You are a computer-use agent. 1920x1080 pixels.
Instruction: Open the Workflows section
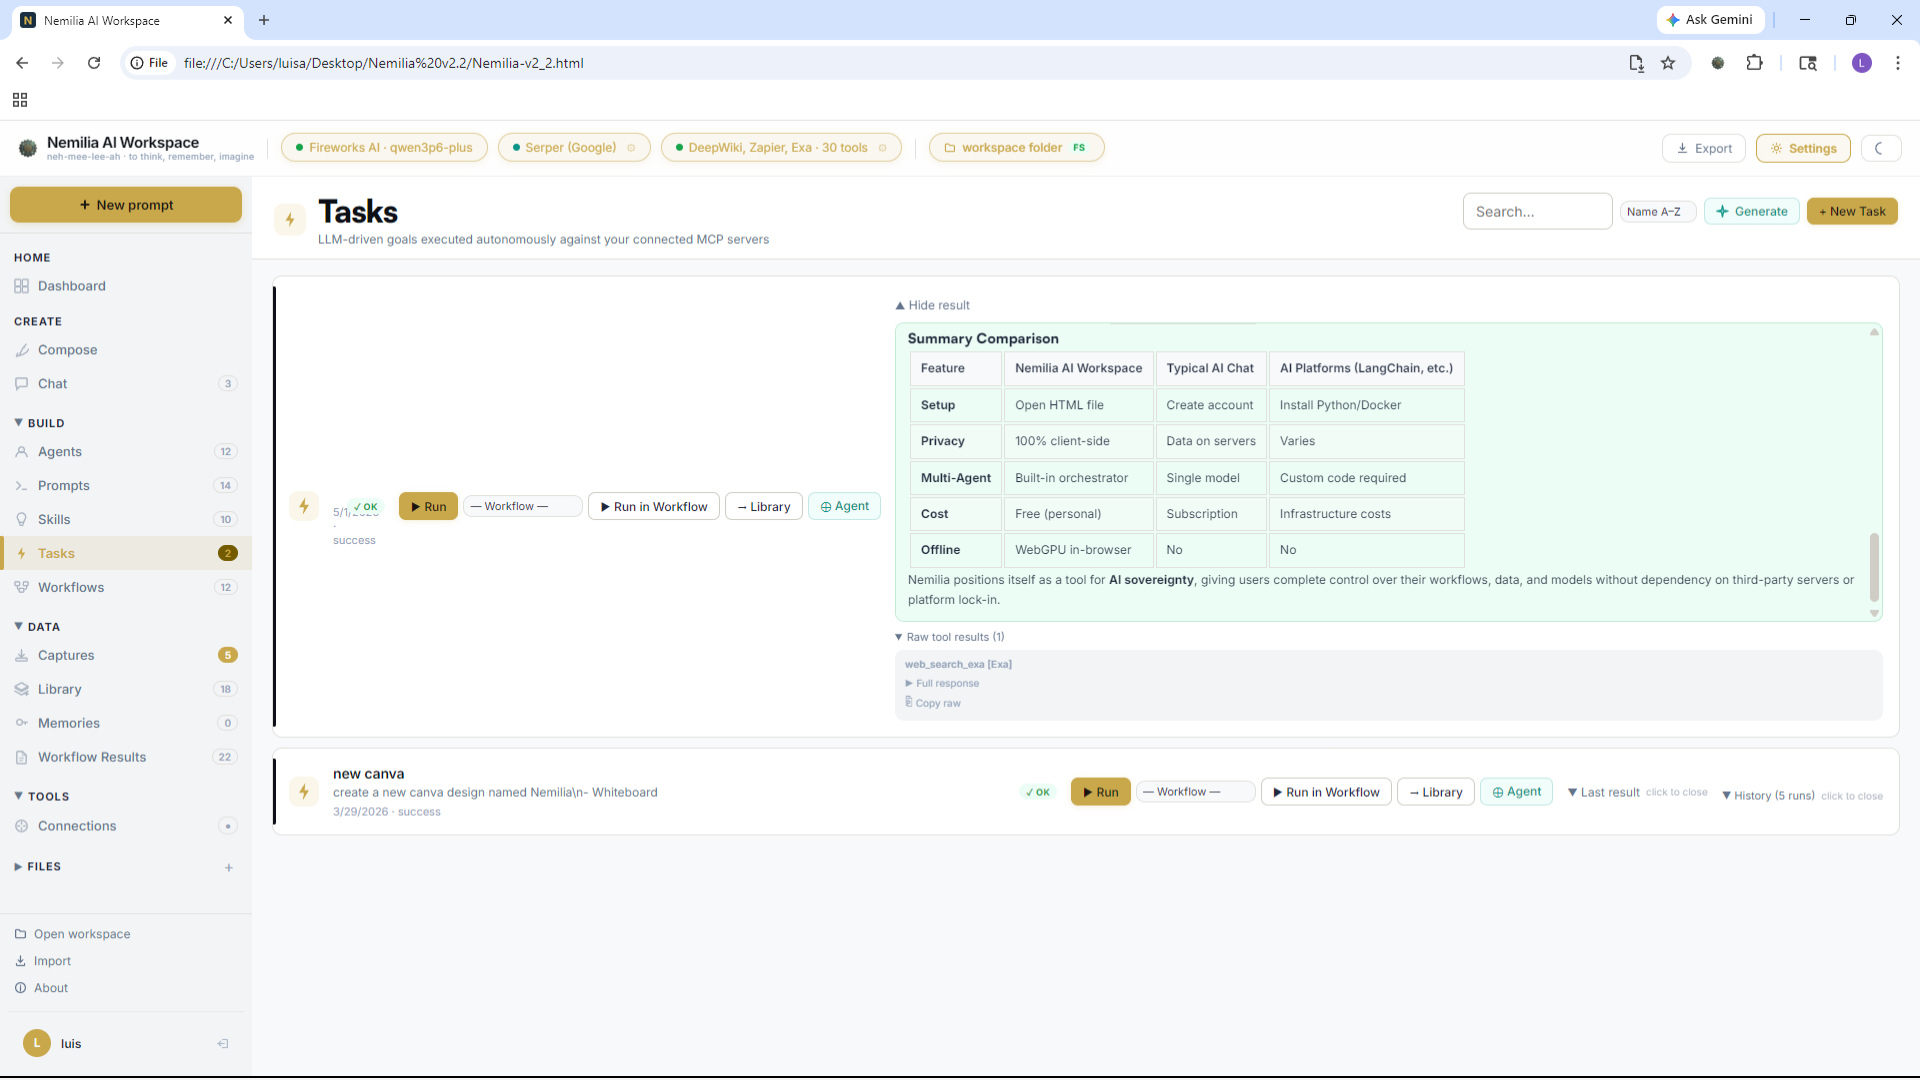(126, 588)
